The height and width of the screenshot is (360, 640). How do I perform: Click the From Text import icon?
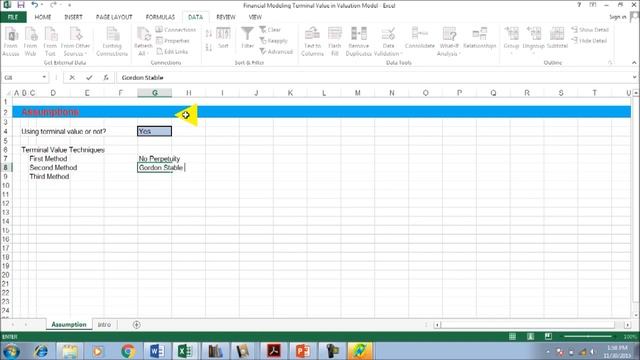[x=50, y=42]
